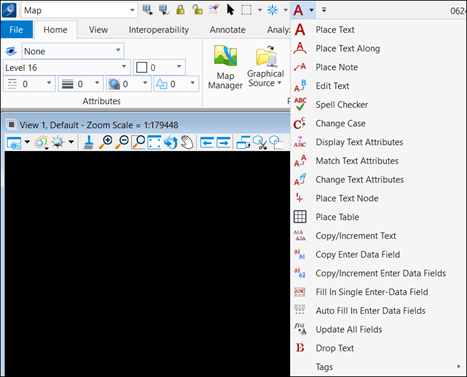Open the File backstage tab
This screenshot has height=377, width=467.
click(16, 30)
